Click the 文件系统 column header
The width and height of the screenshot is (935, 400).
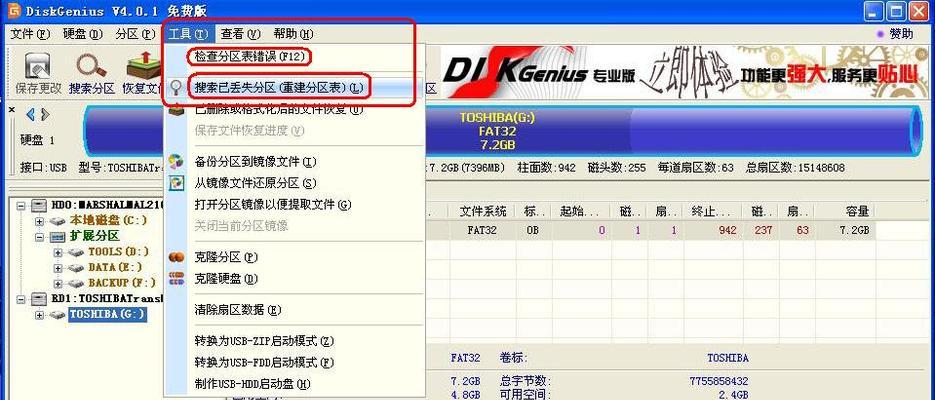(x=483, y=211)
